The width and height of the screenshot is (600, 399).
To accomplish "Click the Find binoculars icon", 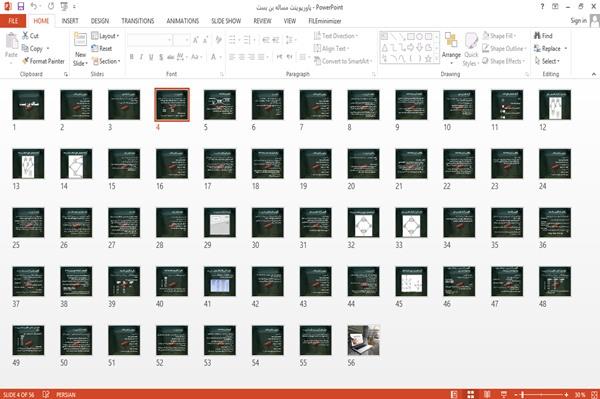I will pos(537,36).
